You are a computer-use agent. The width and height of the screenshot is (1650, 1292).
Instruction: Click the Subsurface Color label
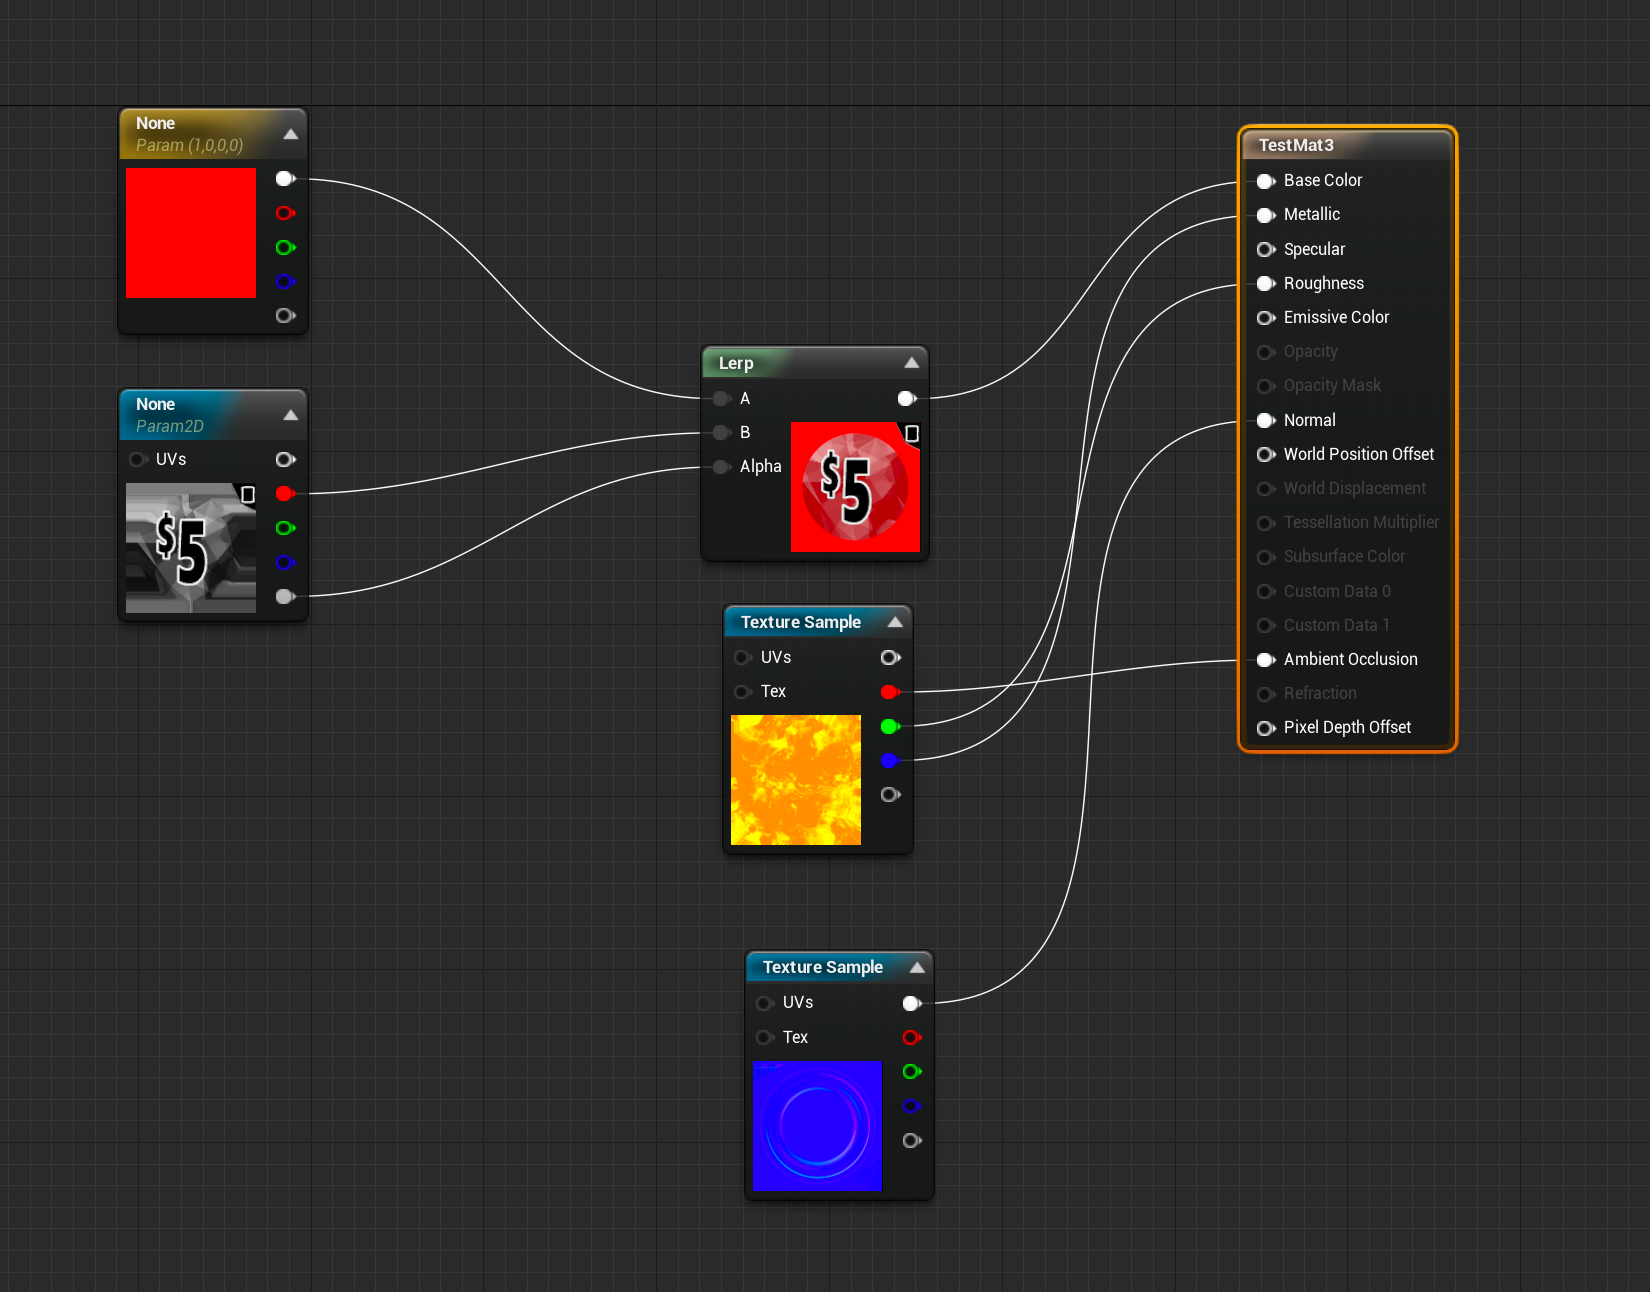click(1344, 557)
